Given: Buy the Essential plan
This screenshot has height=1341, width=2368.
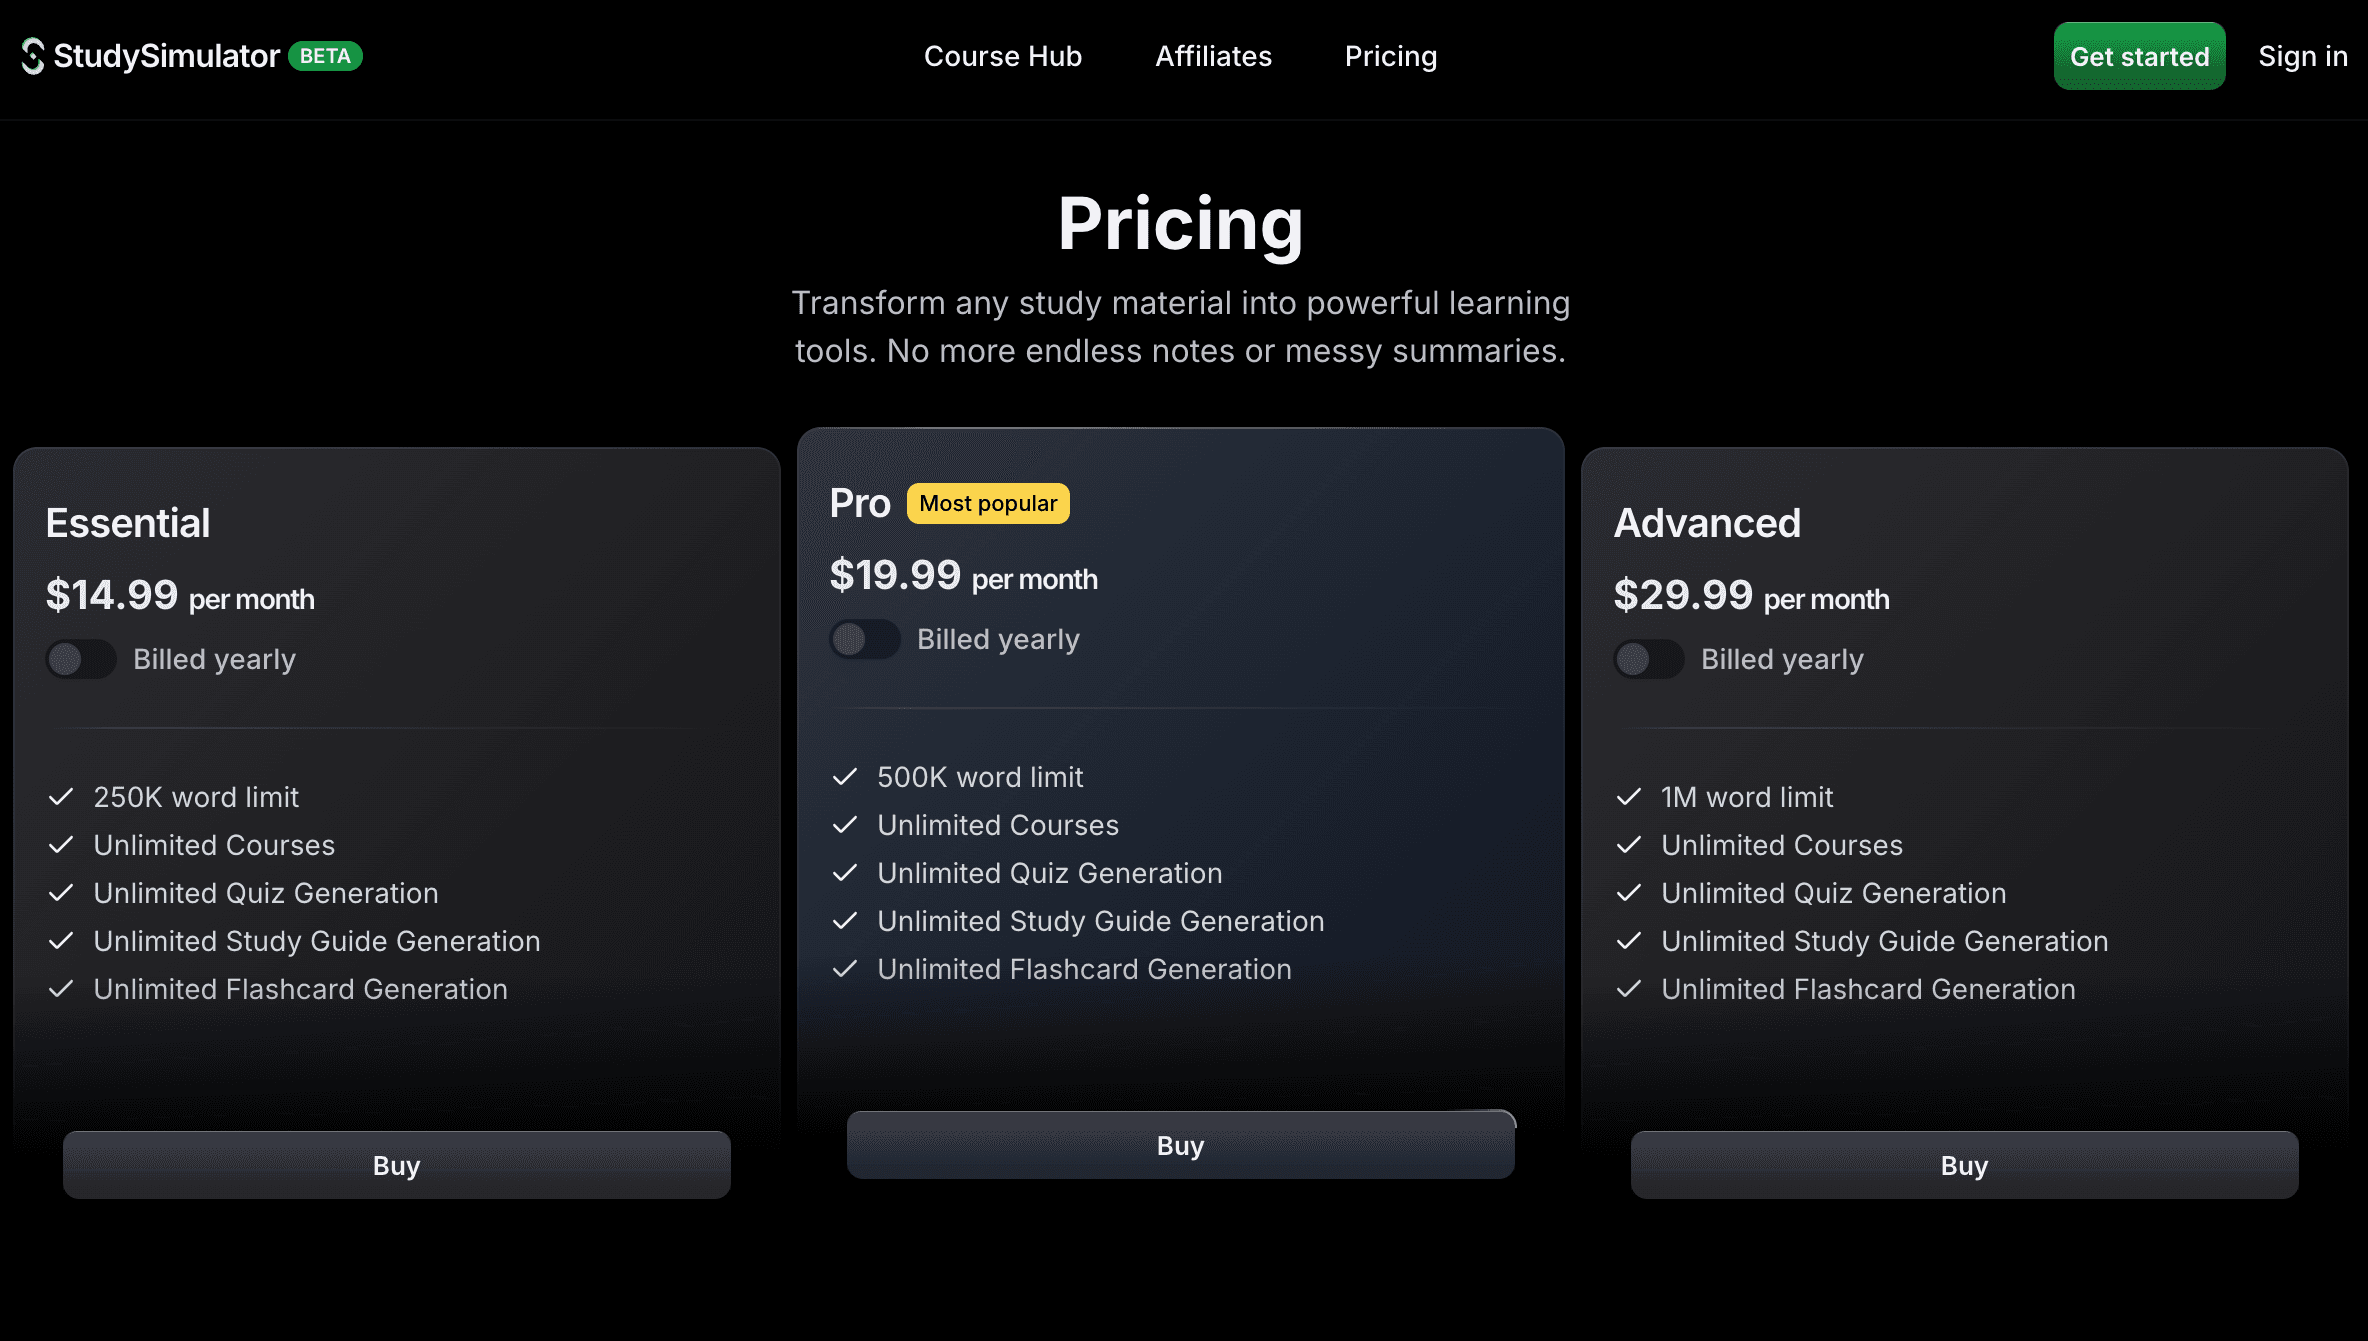Looking at the screenshot, I should click(396, 1165).
